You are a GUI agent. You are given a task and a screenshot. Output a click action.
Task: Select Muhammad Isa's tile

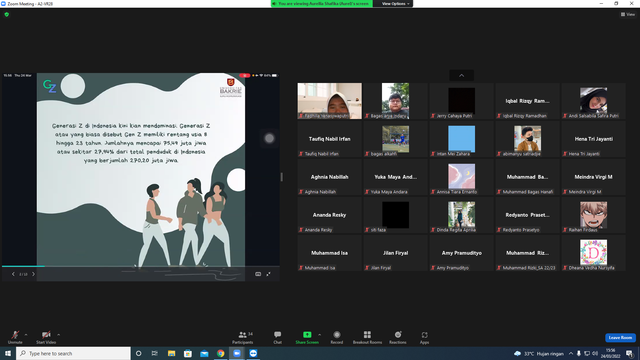tap(329, 253)
